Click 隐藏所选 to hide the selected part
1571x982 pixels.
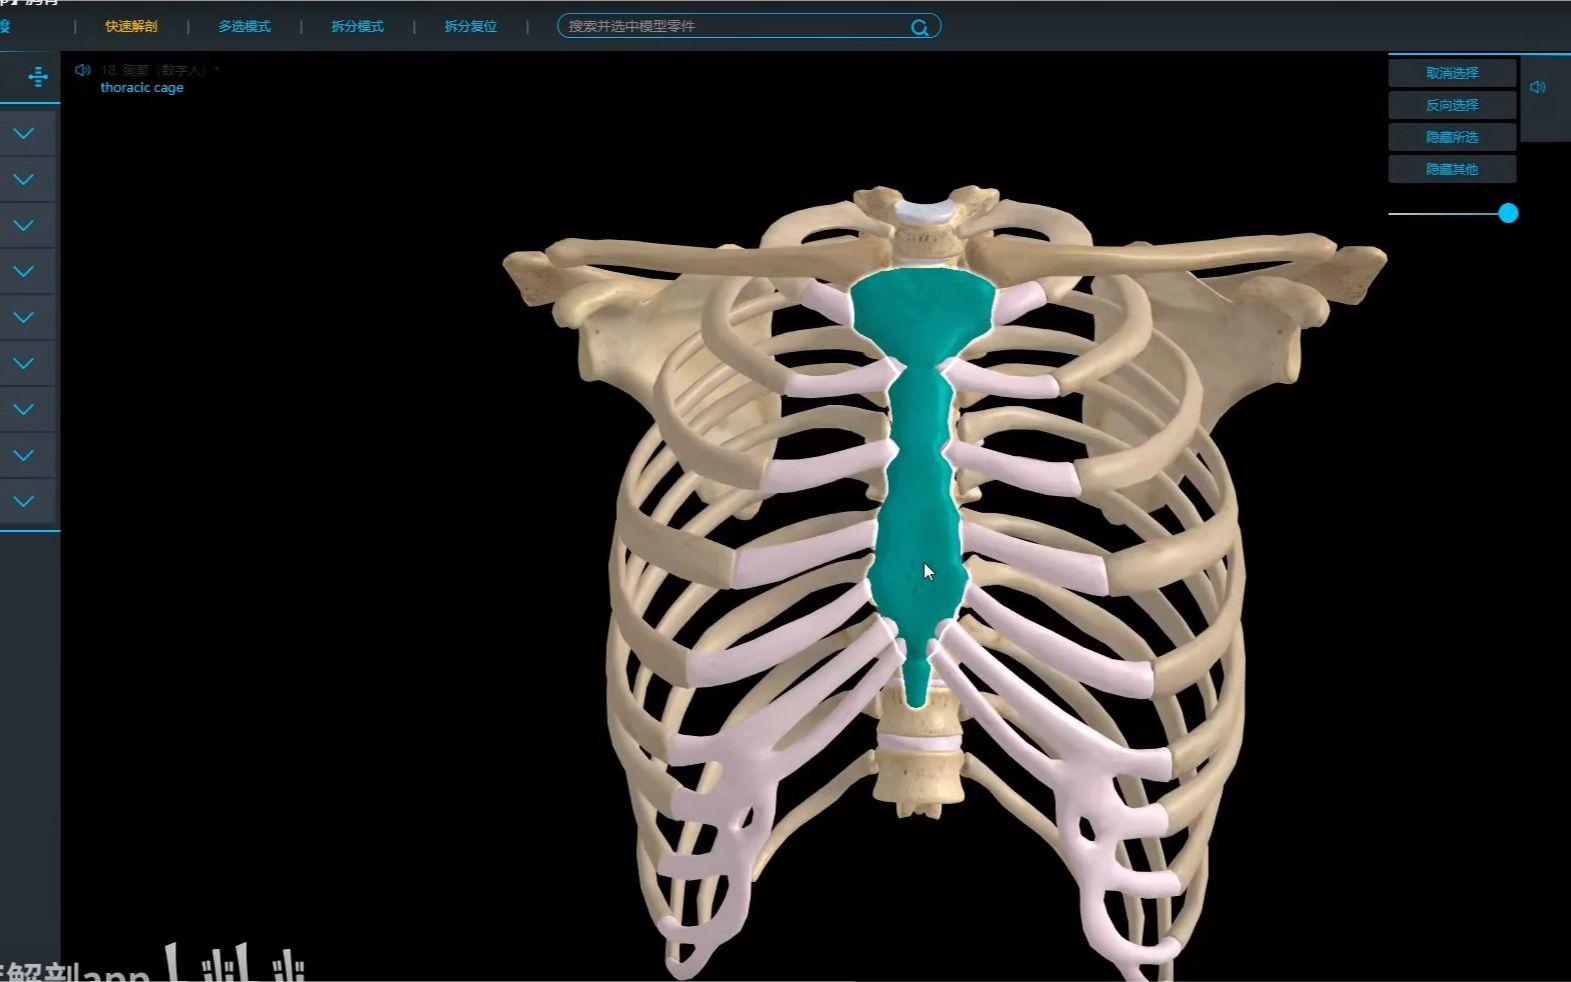point(1452,137)
